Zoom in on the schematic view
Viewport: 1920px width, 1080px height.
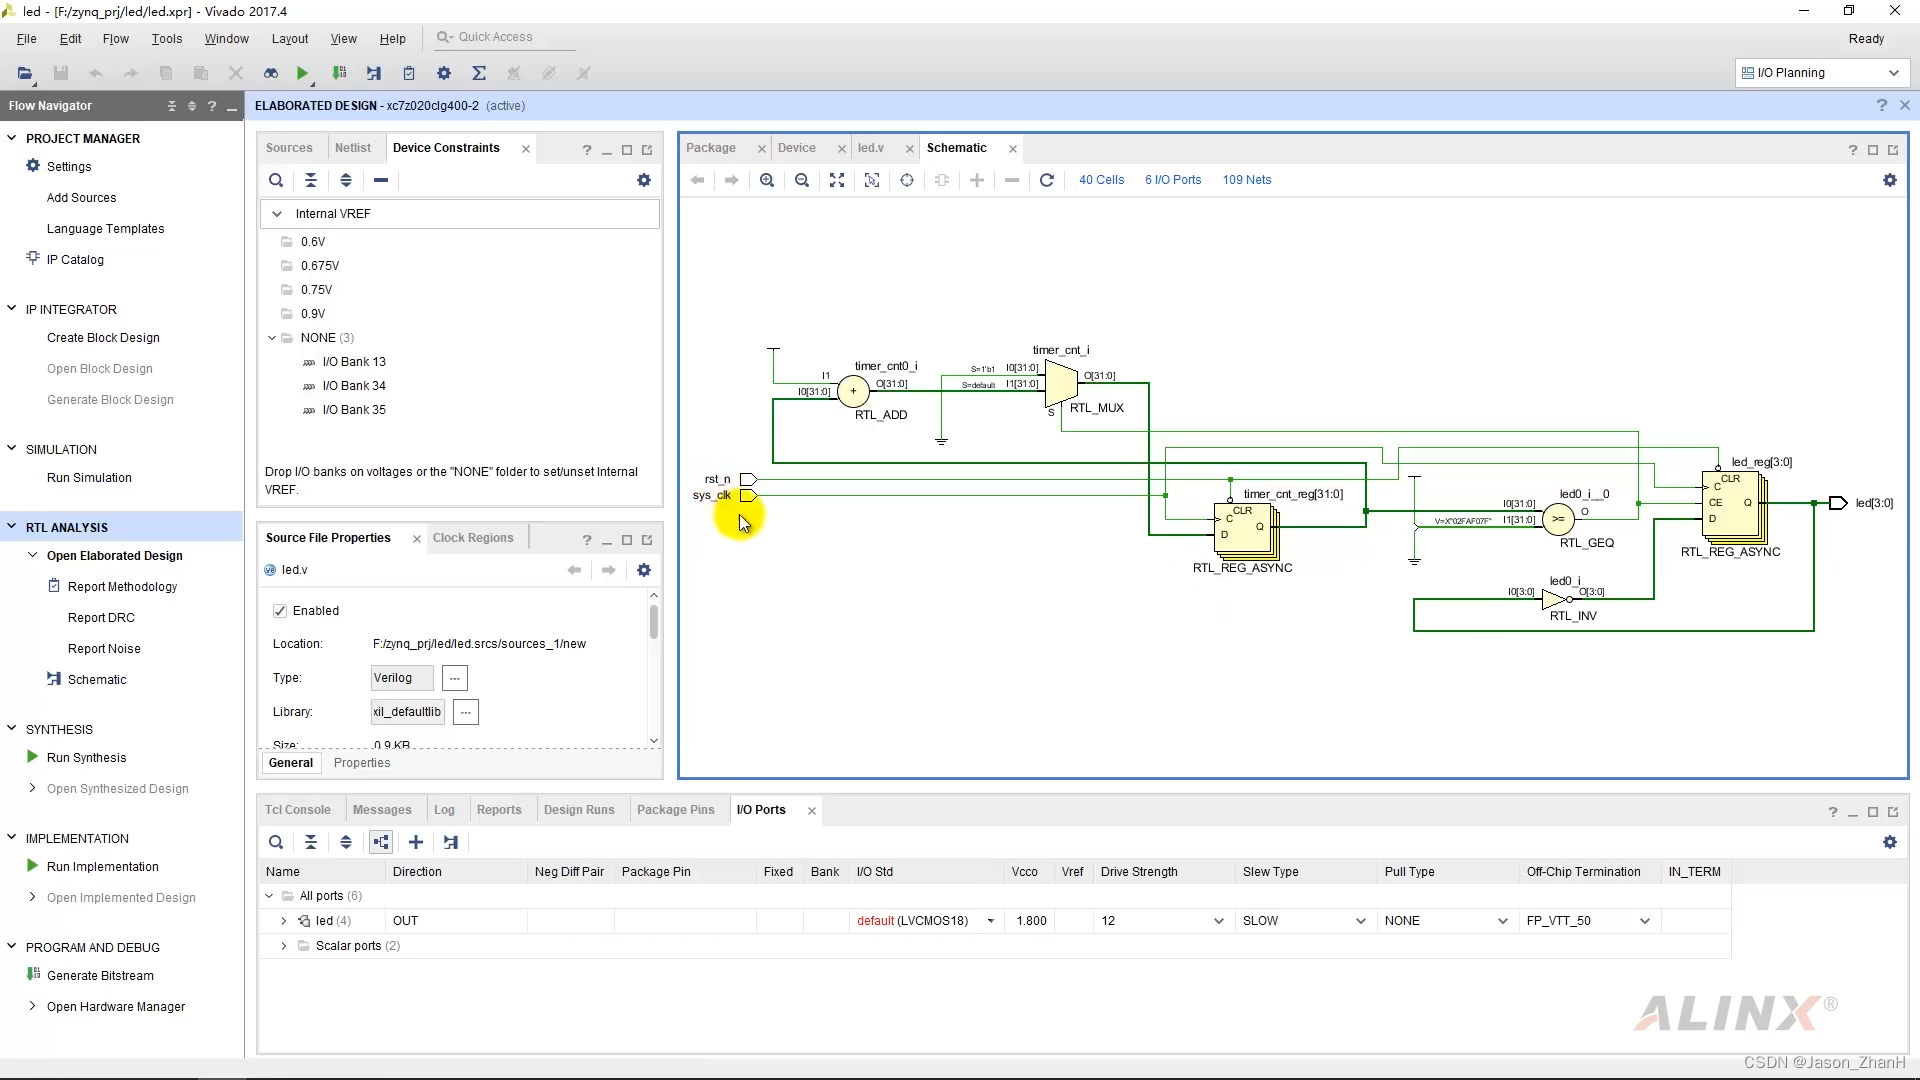click(x=767, y=180)
